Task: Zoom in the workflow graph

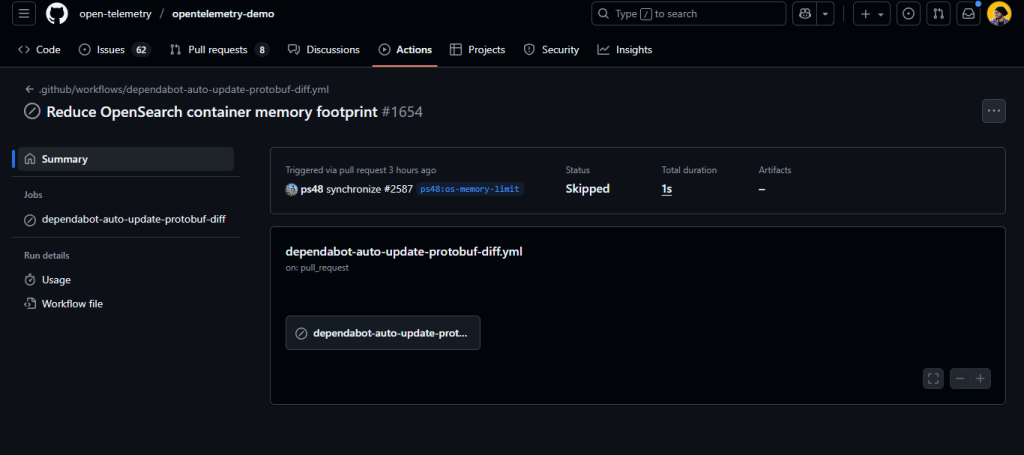Action: pyautogui.click(x=981, y=378)
